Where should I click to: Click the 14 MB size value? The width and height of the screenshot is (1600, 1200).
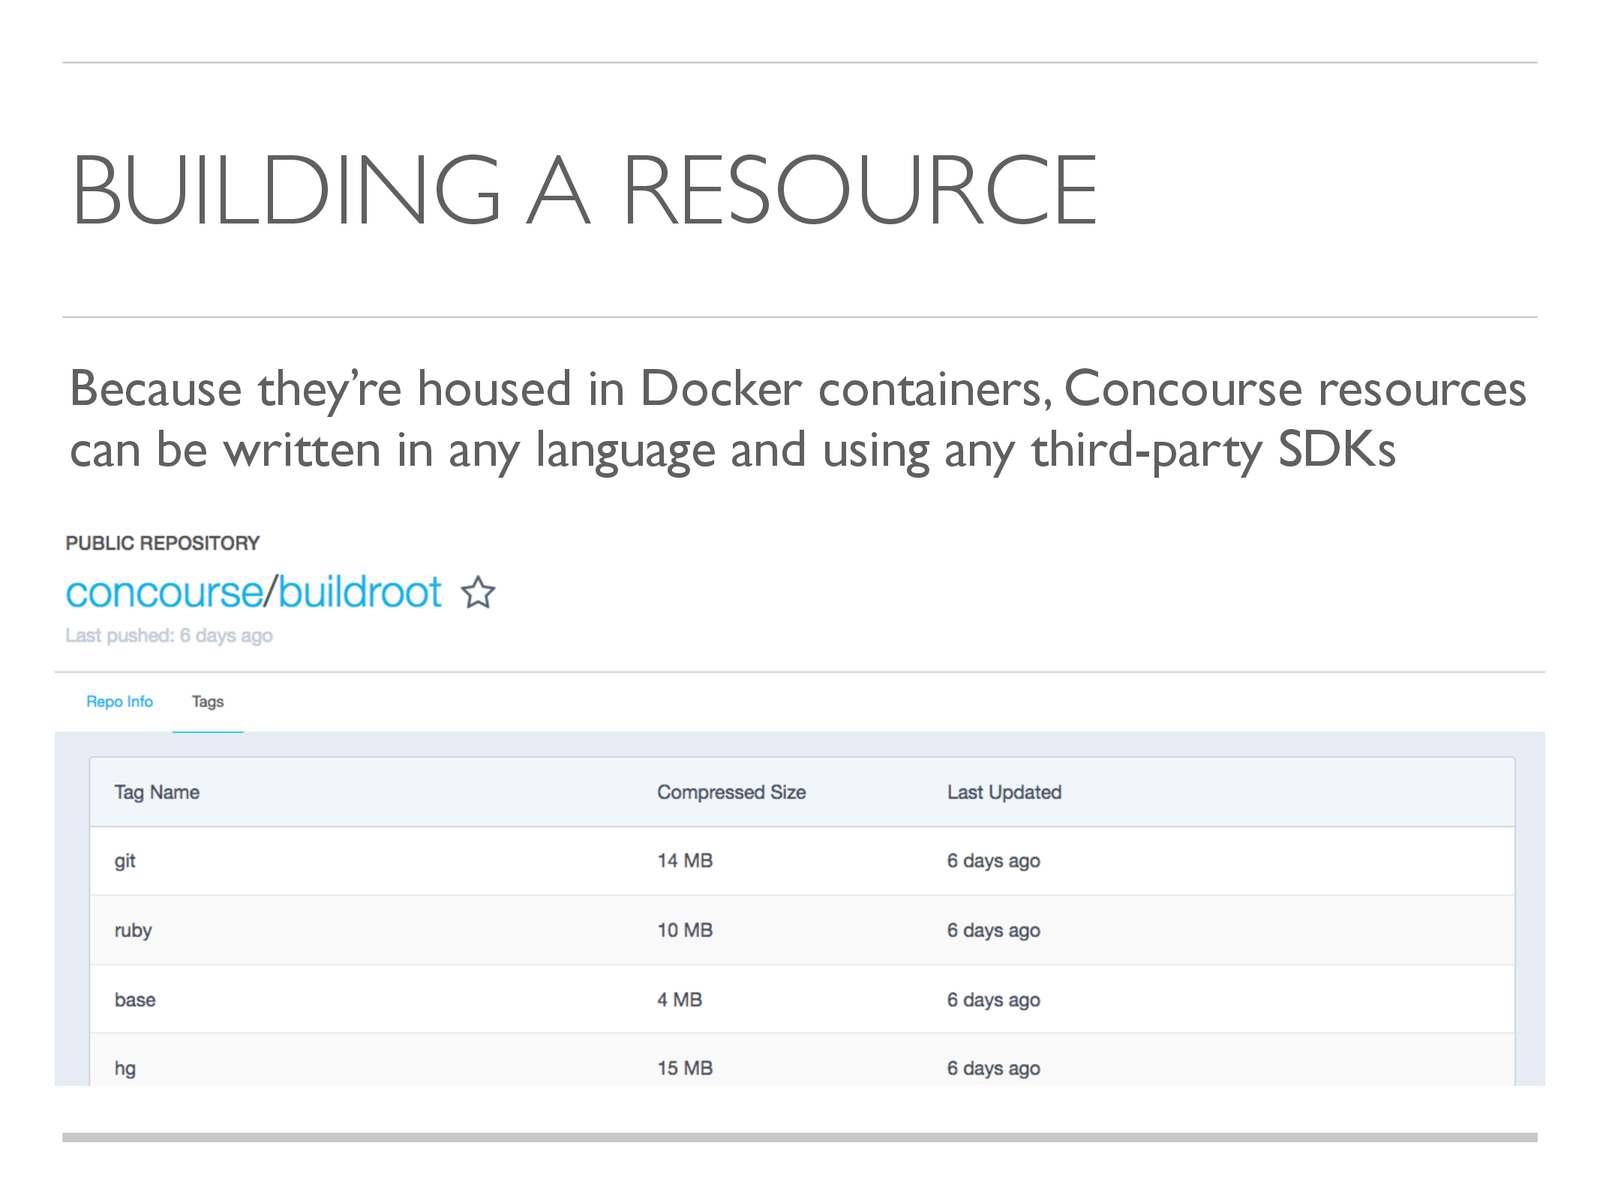click(x=685, y=861)
